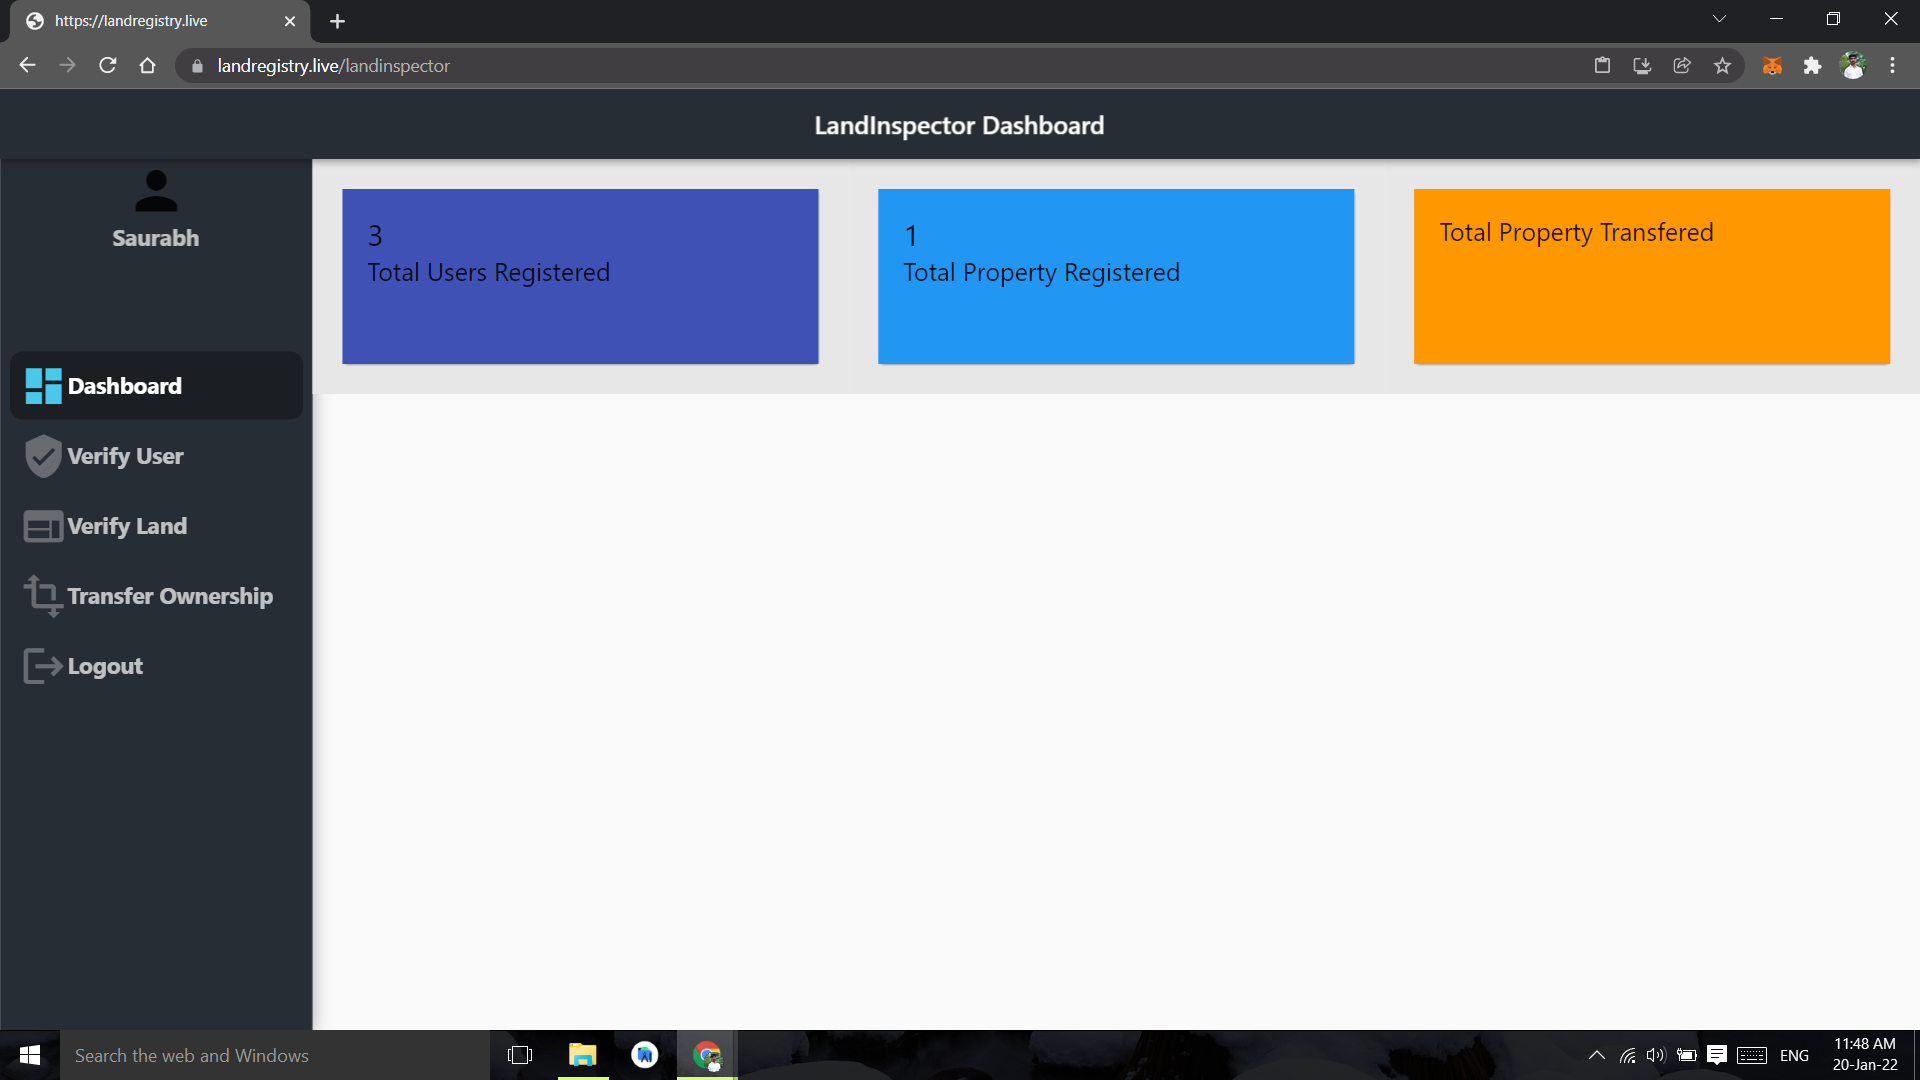Bookmark page with the star icon

(1722, 66)
